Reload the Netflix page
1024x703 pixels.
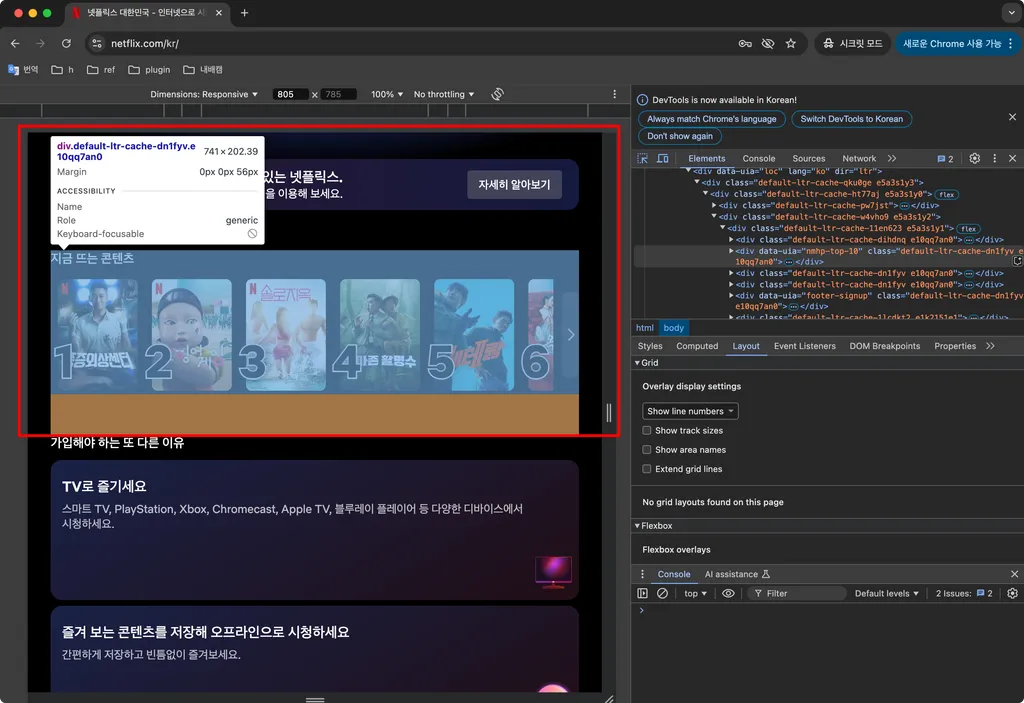(x=66, y=43)
